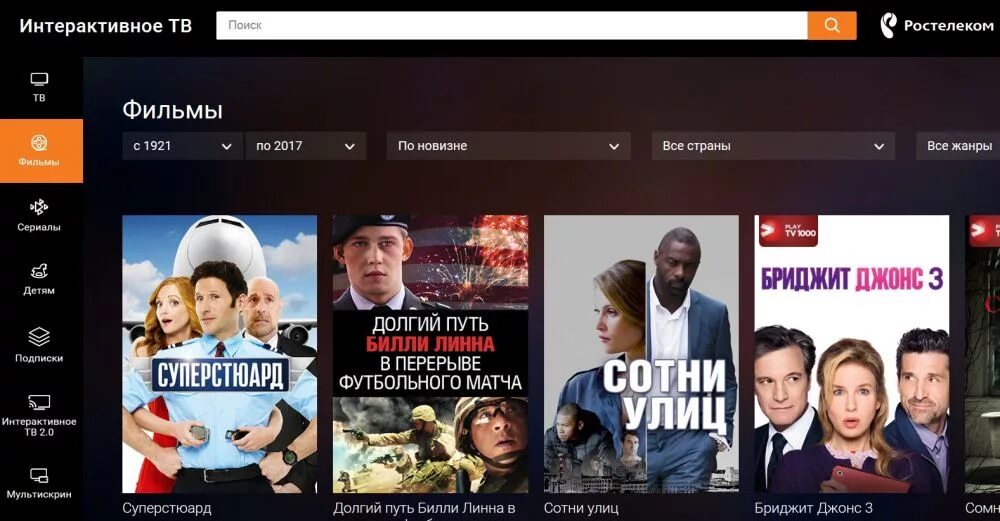The width and height of the screenshot is (1000, 521).
Task: Click the 'Сотни улиц' title caption
Action: 581,508
